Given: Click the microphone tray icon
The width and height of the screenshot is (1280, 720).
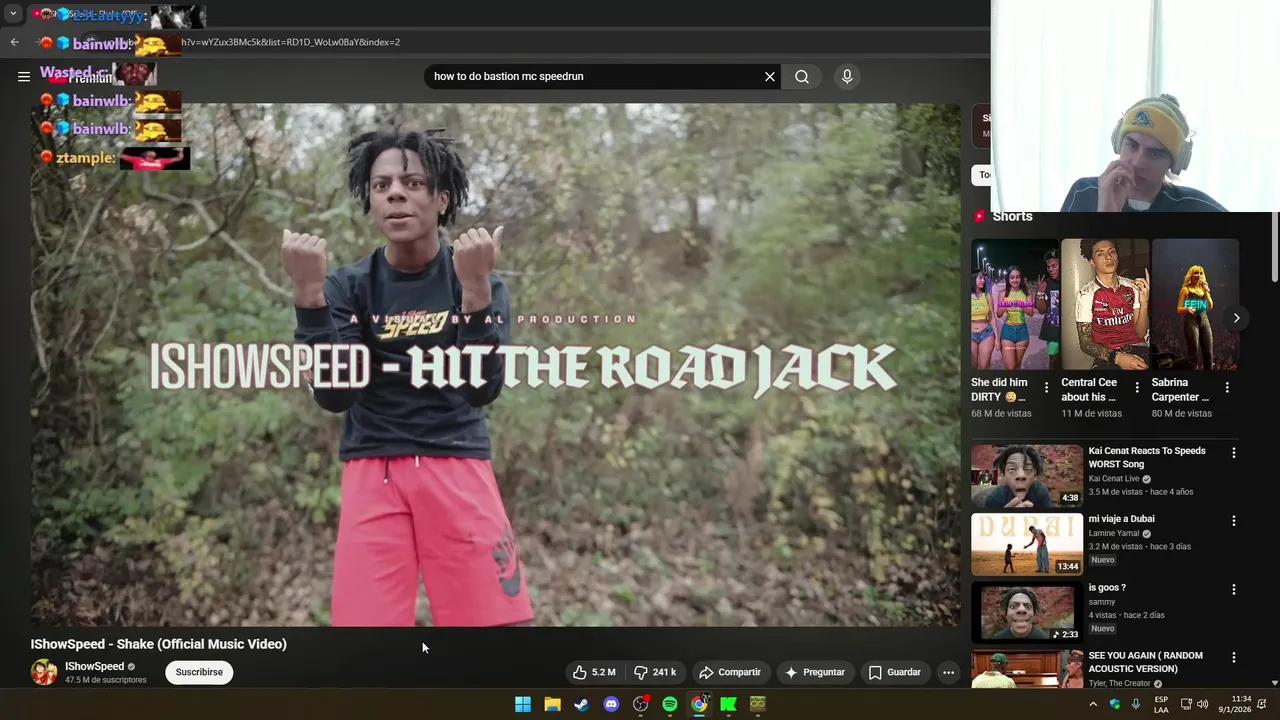Looking at the screenshot, I should tap(1136, 704).
